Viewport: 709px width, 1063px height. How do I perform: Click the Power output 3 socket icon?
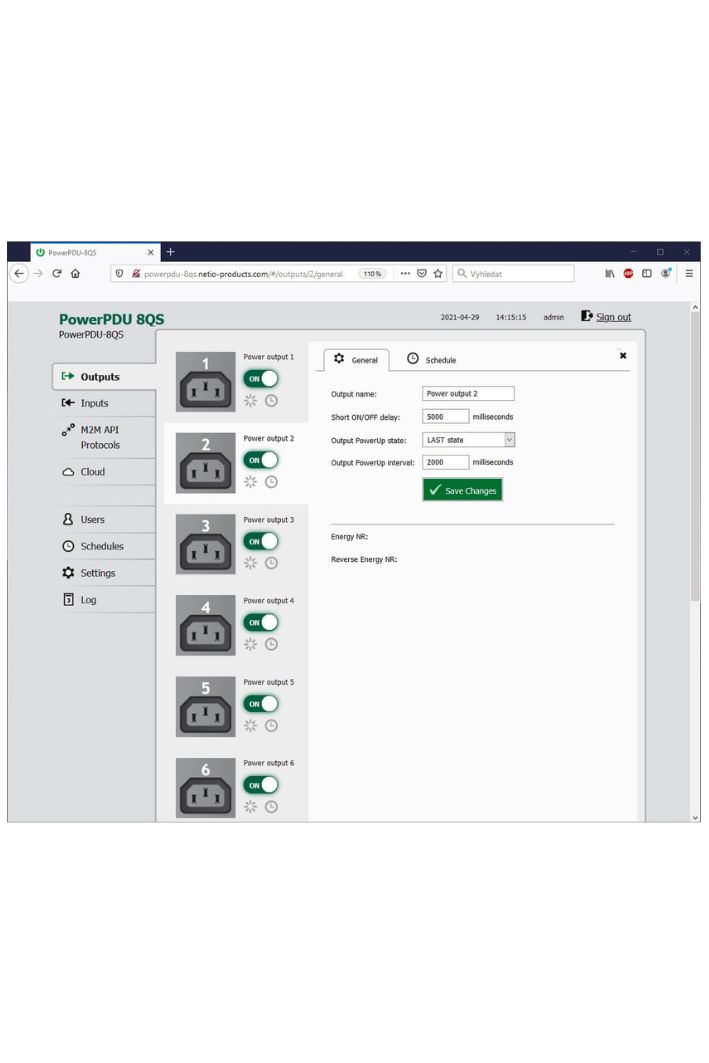point(206,545)
